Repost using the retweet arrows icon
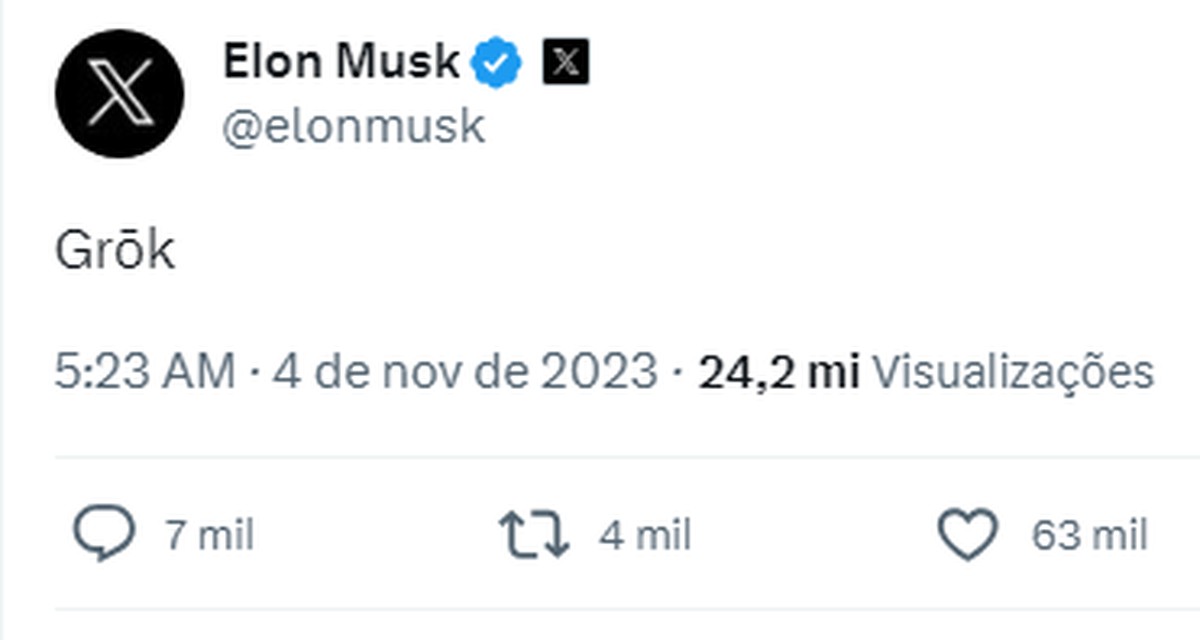Viewport: 1200px width, 640px height. coord(534,535)
